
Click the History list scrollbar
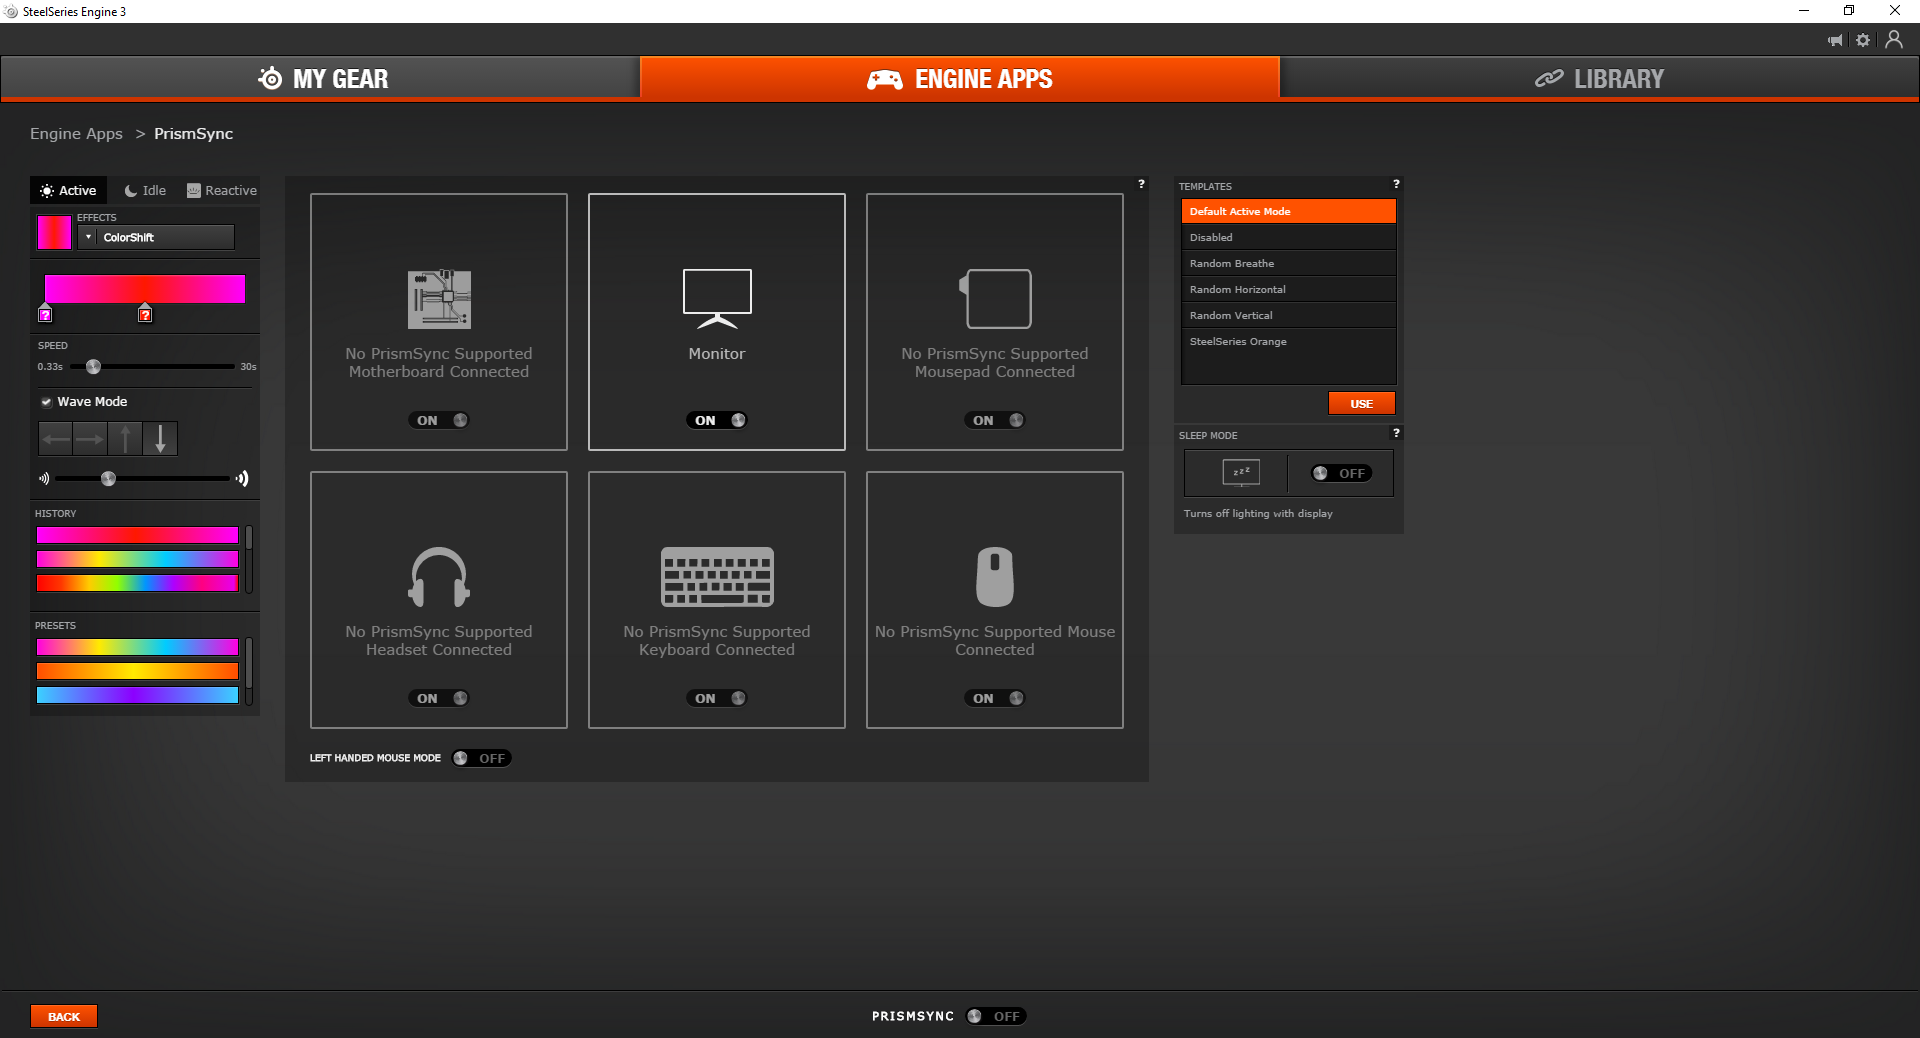click(x=249, y=559)
